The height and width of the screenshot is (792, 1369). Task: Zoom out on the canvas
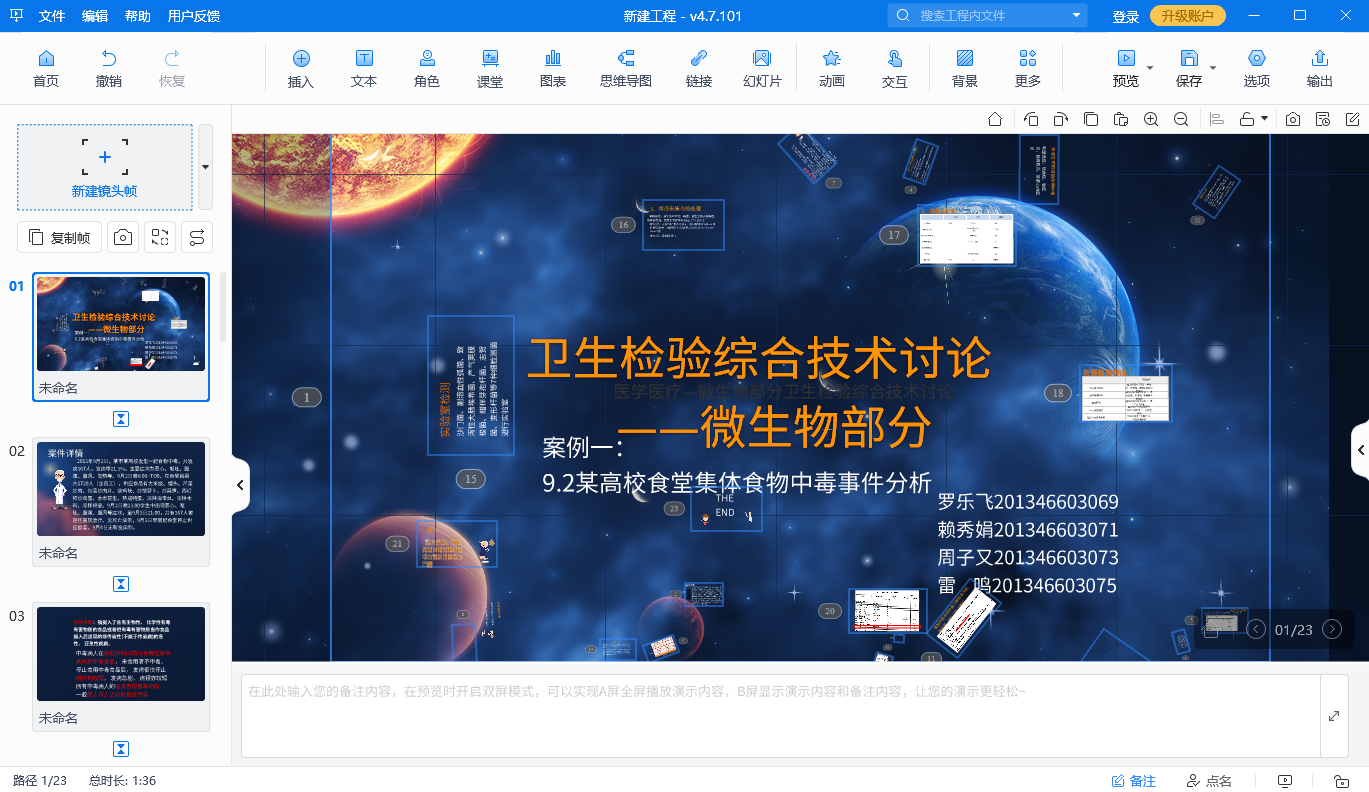coord(1181,119)
